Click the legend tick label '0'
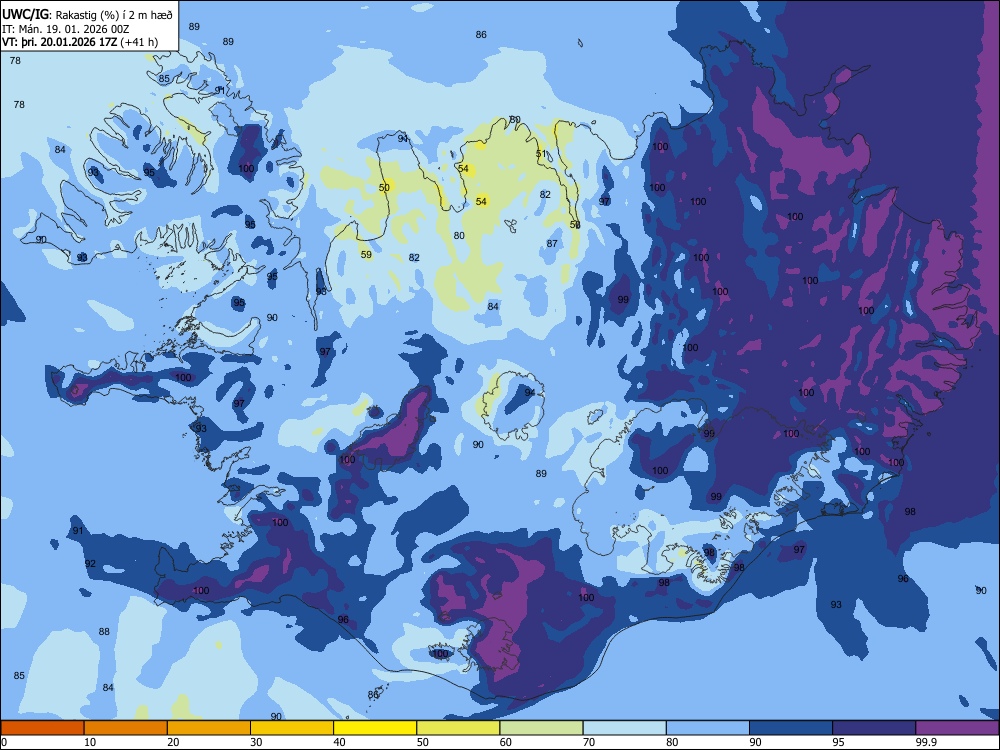This screenshot has height=750, width=1000. pos(4,742)
